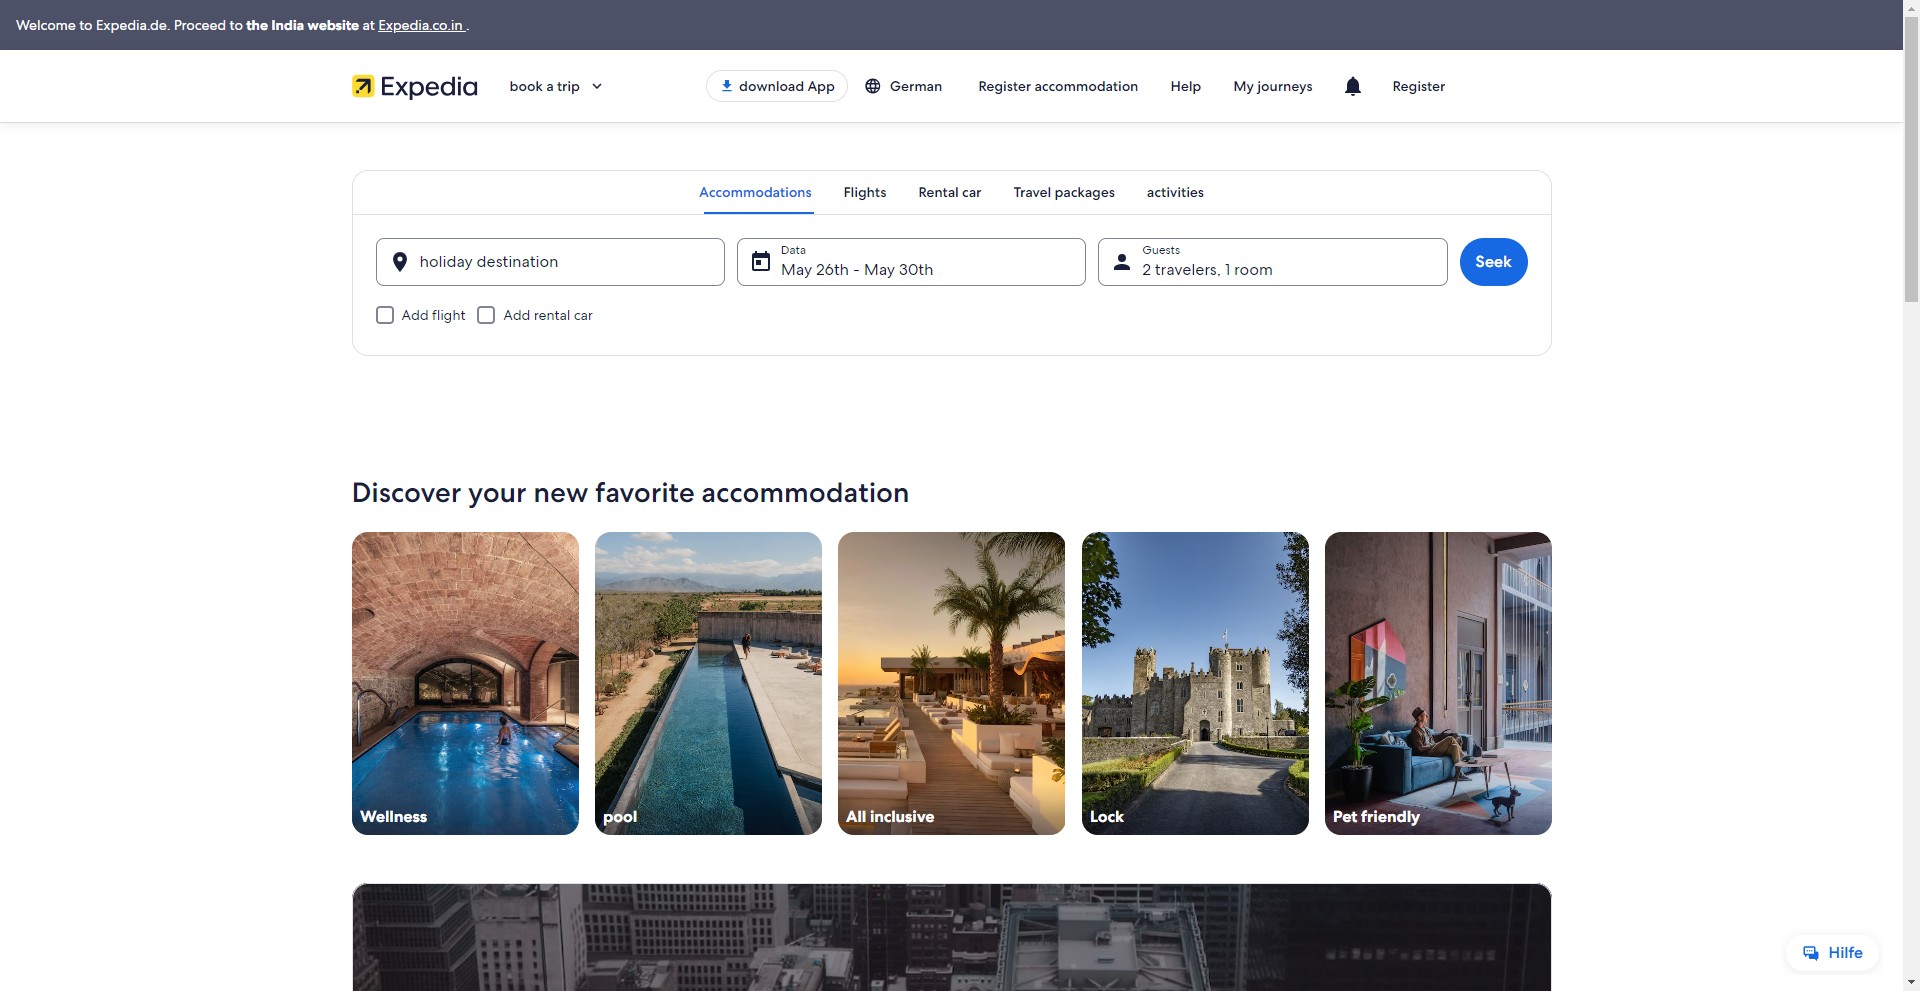Click the guests person icon
The image size is (1920, 991).
[x=1122, y=262]
